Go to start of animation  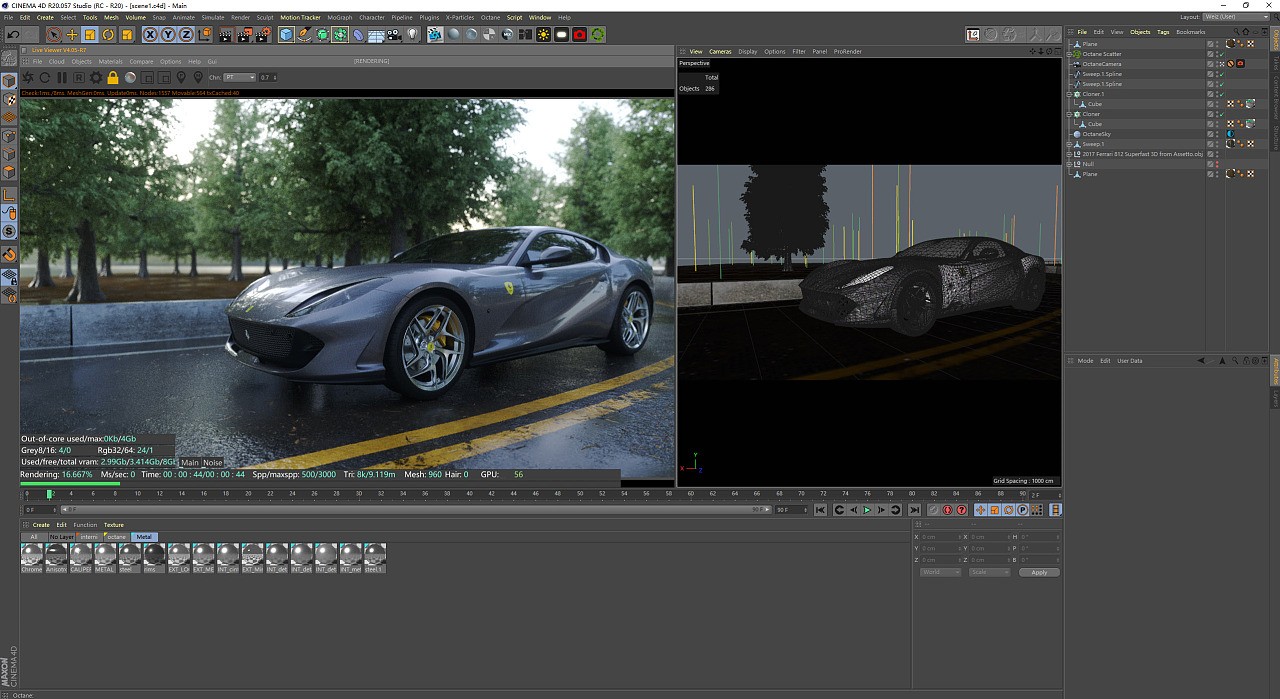pyautogui.click(x=820, y=510)
